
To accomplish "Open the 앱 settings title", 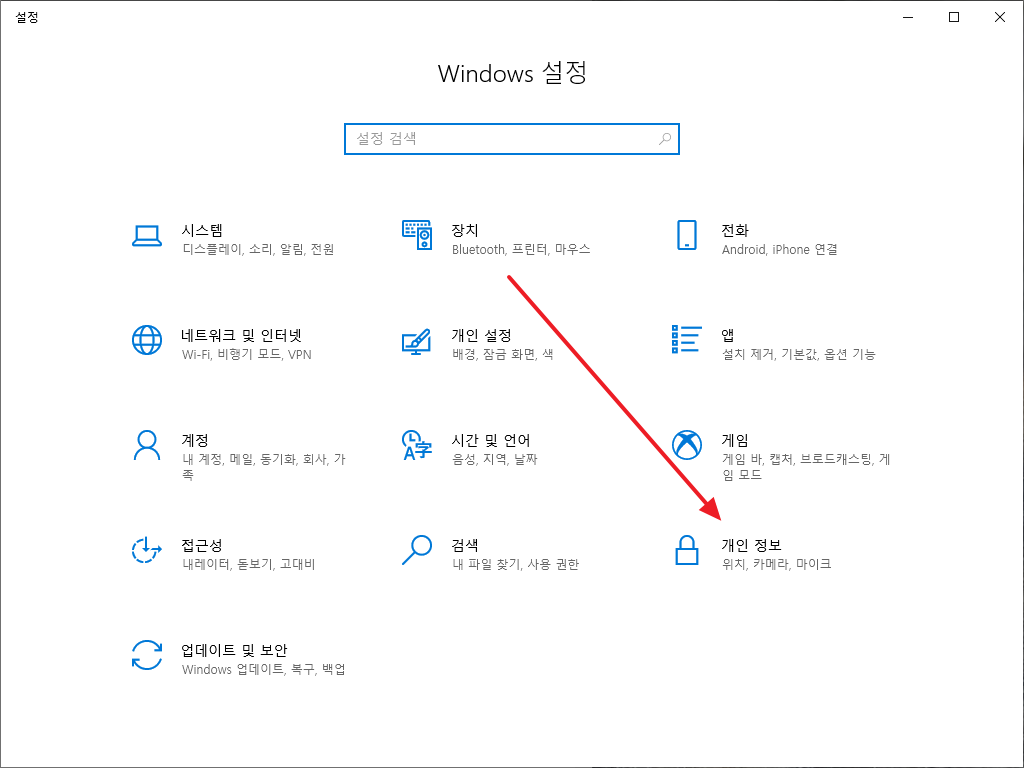I will 728,335.
